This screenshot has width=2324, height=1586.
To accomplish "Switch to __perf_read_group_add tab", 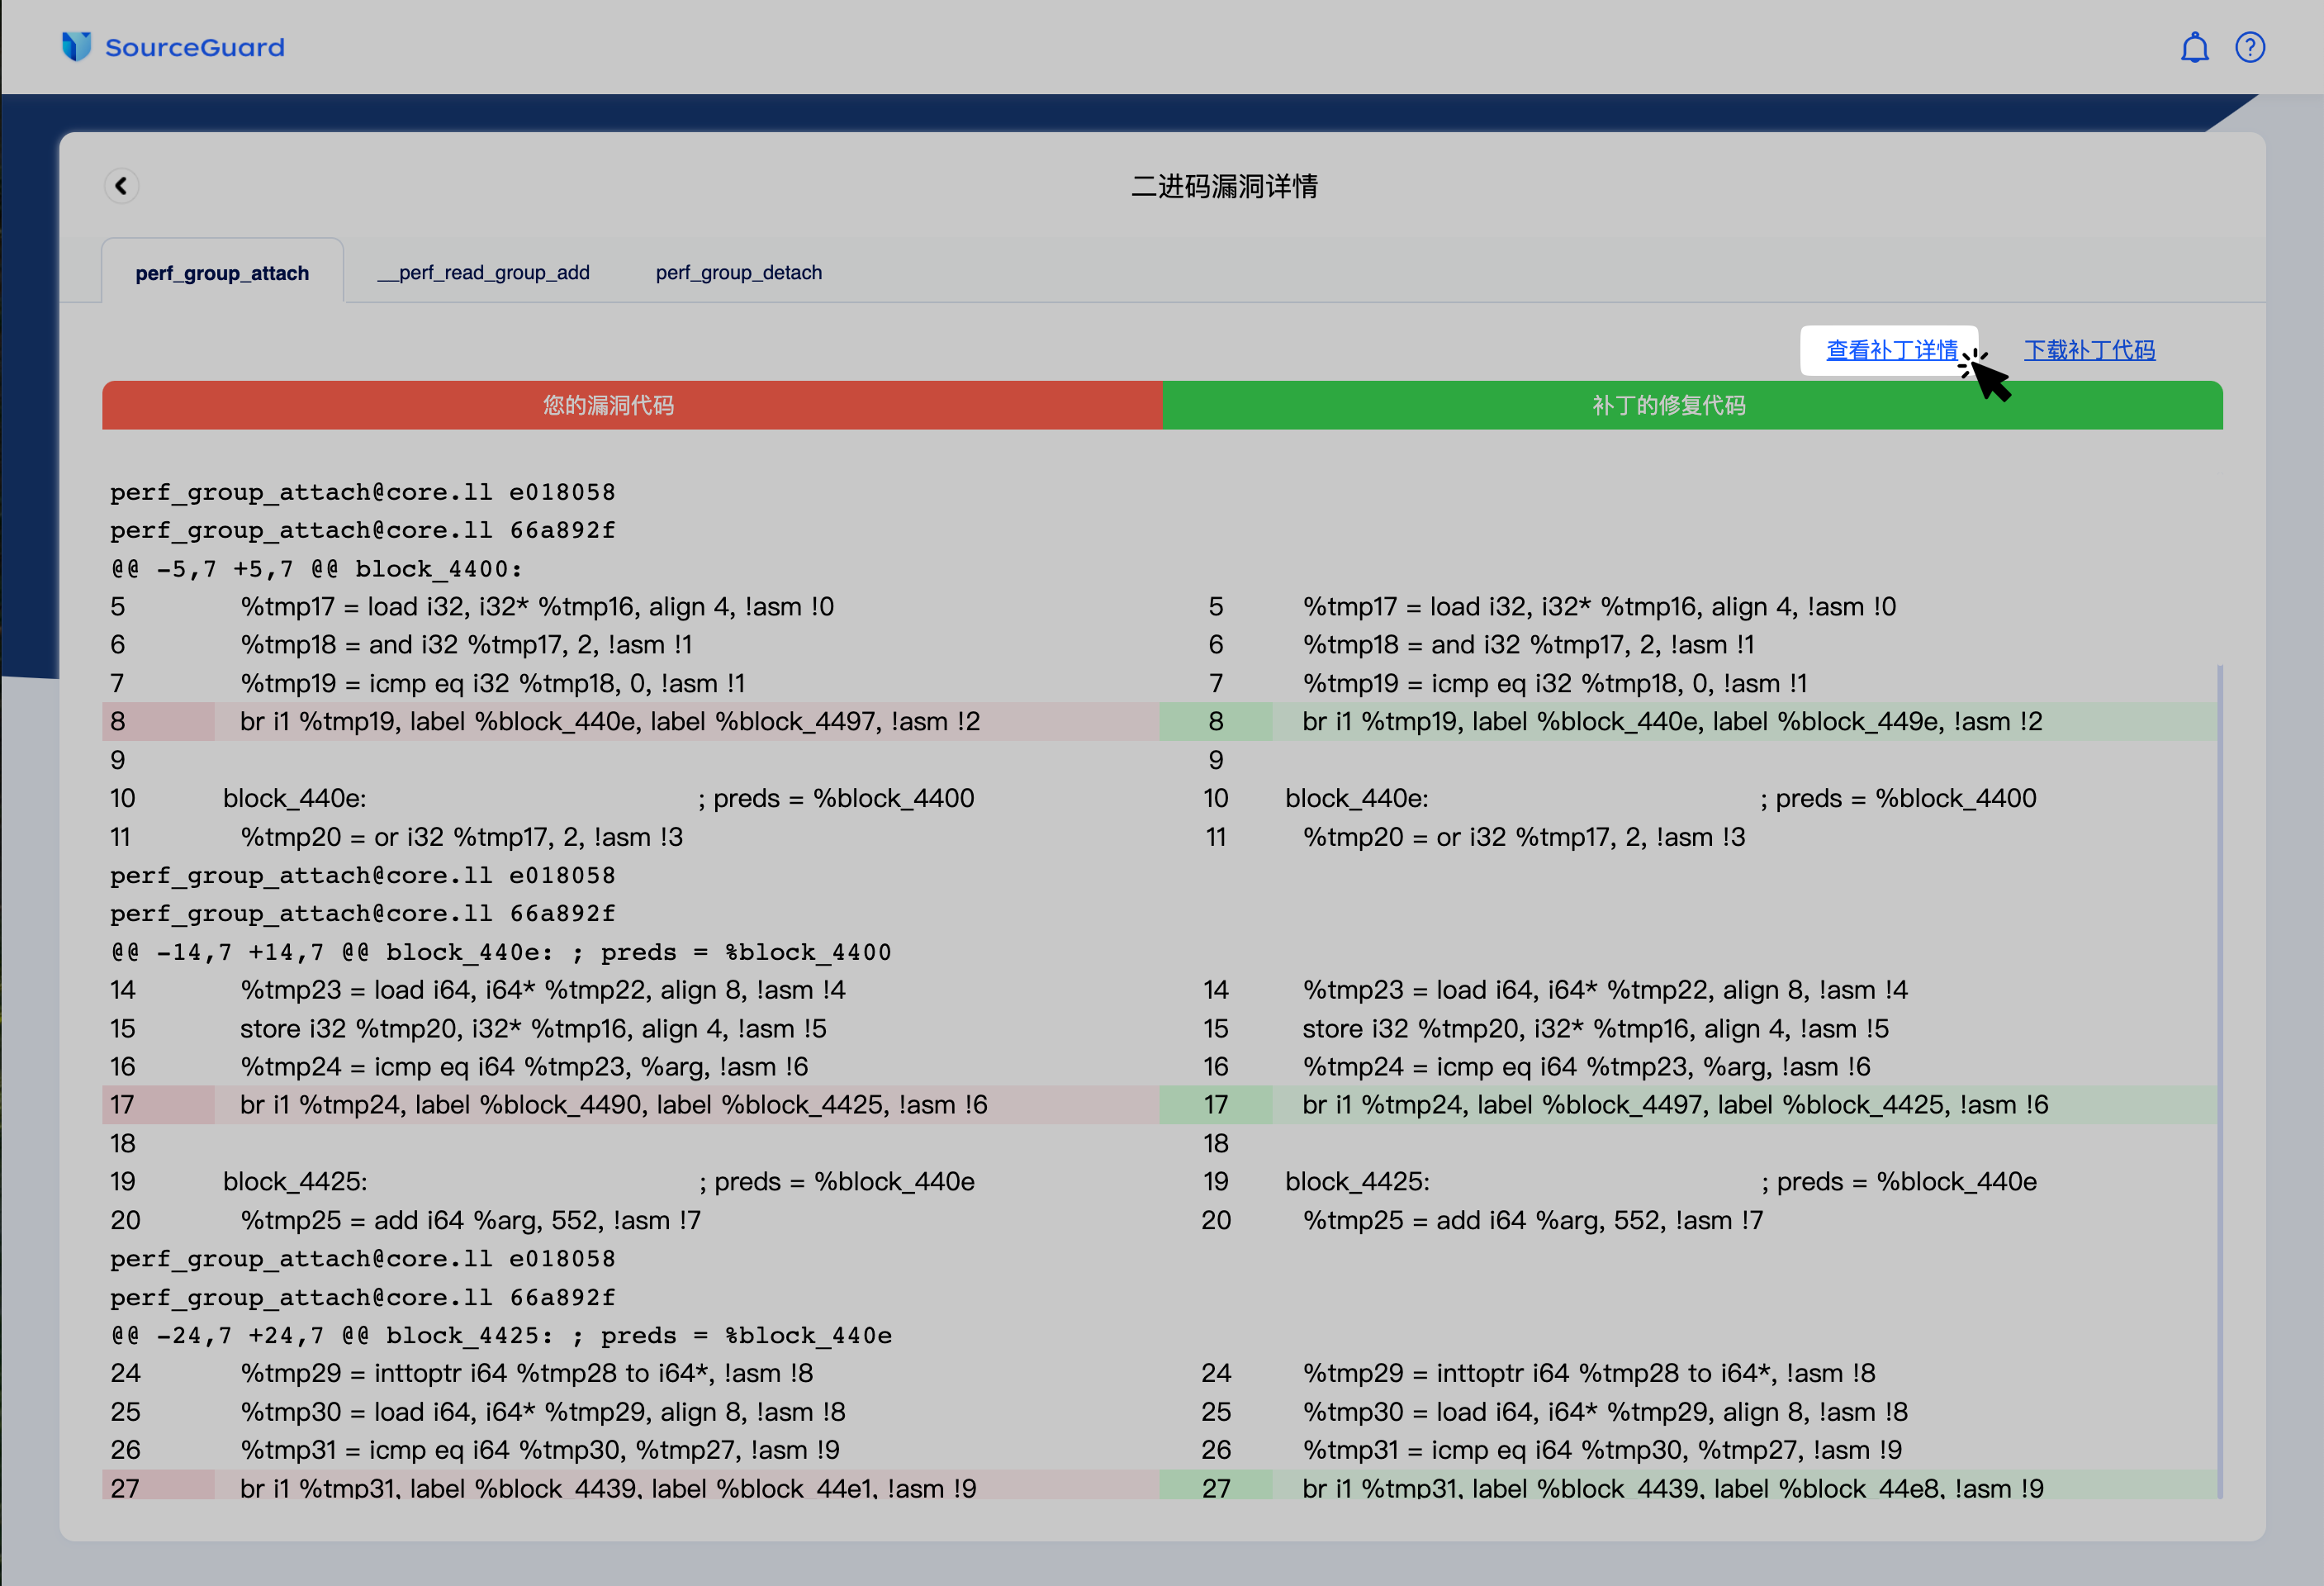I will point(483,273).
